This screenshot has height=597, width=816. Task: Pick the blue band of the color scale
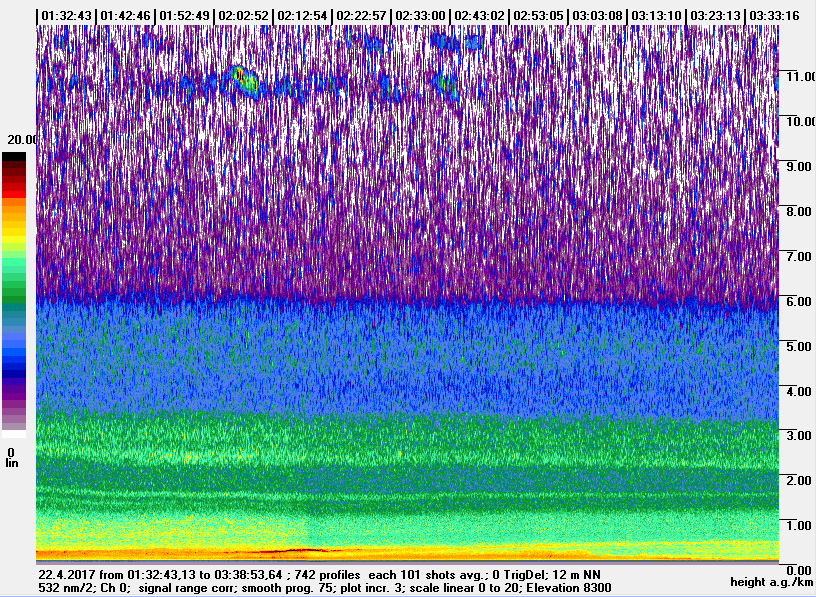(x=14, y=354)
